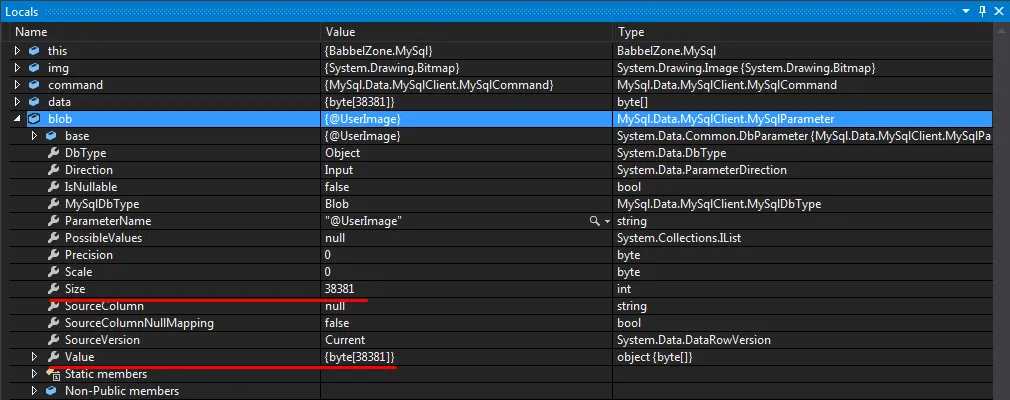The height and width of the screenshot is (400, 1010).
Task: Expand the command variable node
Action: click(x=17, y=84)
